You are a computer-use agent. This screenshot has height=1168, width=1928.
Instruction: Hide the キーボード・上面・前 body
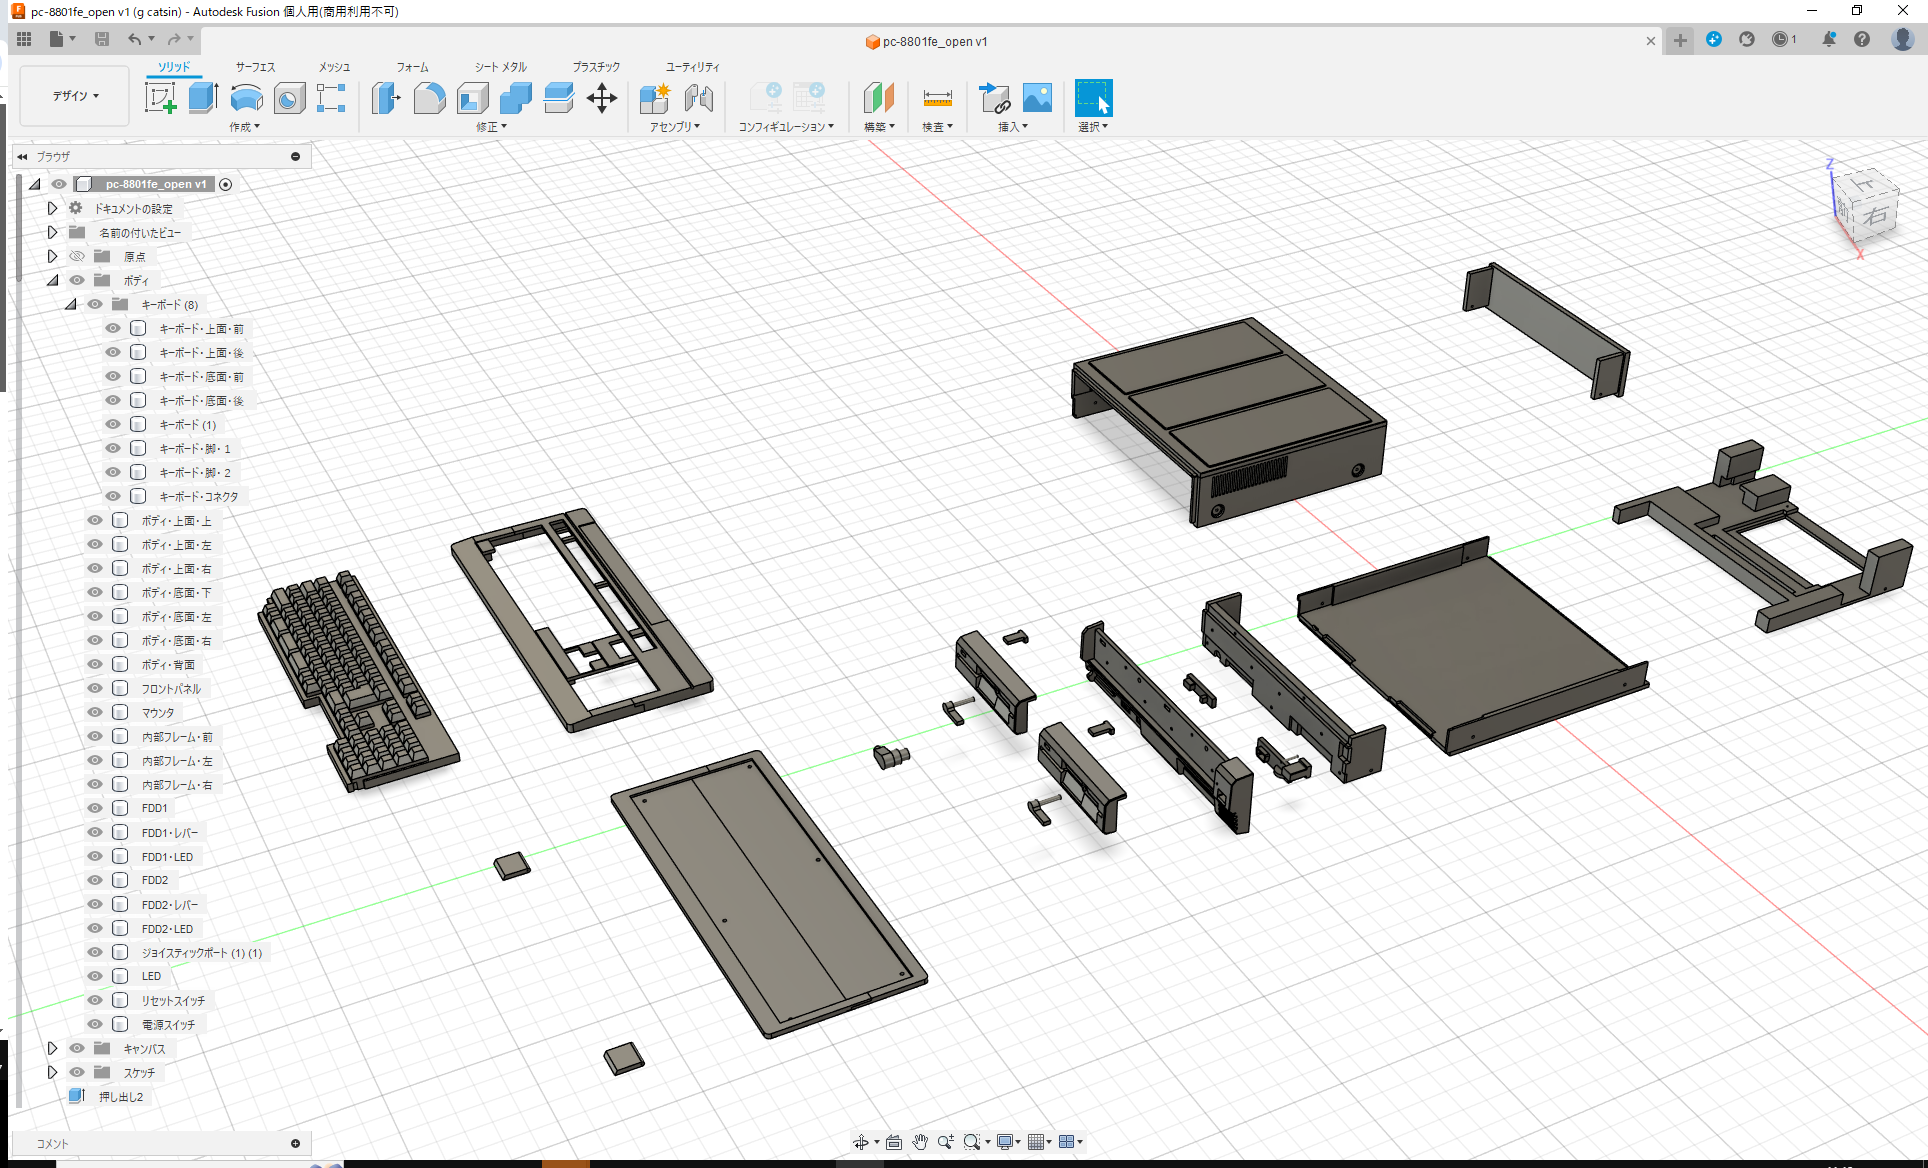pyautogui.click(x=112, y=328)
